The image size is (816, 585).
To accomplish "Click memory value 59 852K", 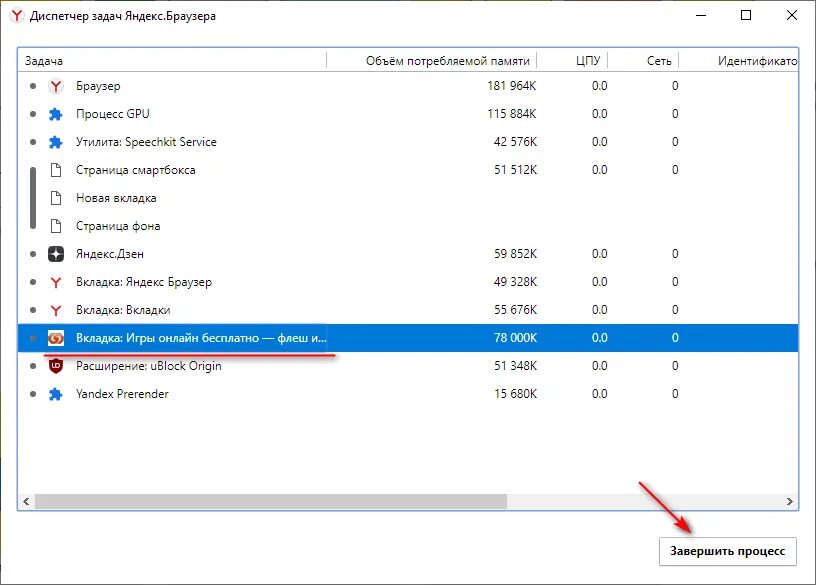I will tap(515, 254).
